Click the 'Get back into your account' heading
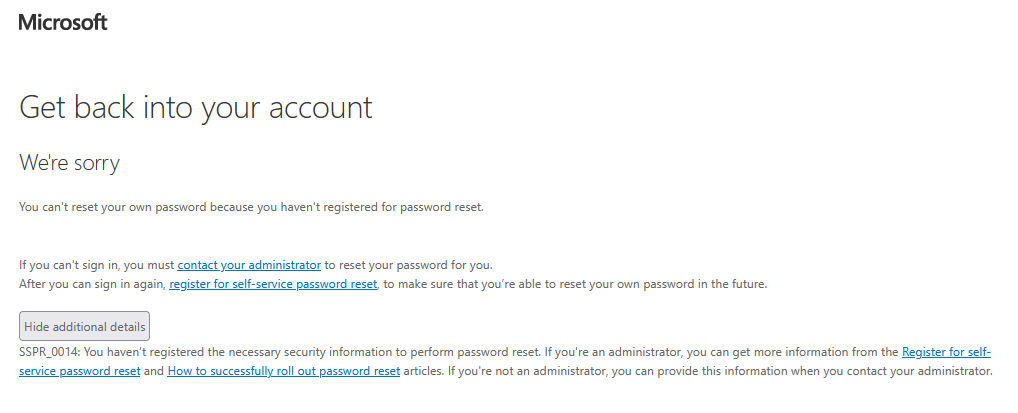This screenshot has width=1018, height=413. click(196, 107)
